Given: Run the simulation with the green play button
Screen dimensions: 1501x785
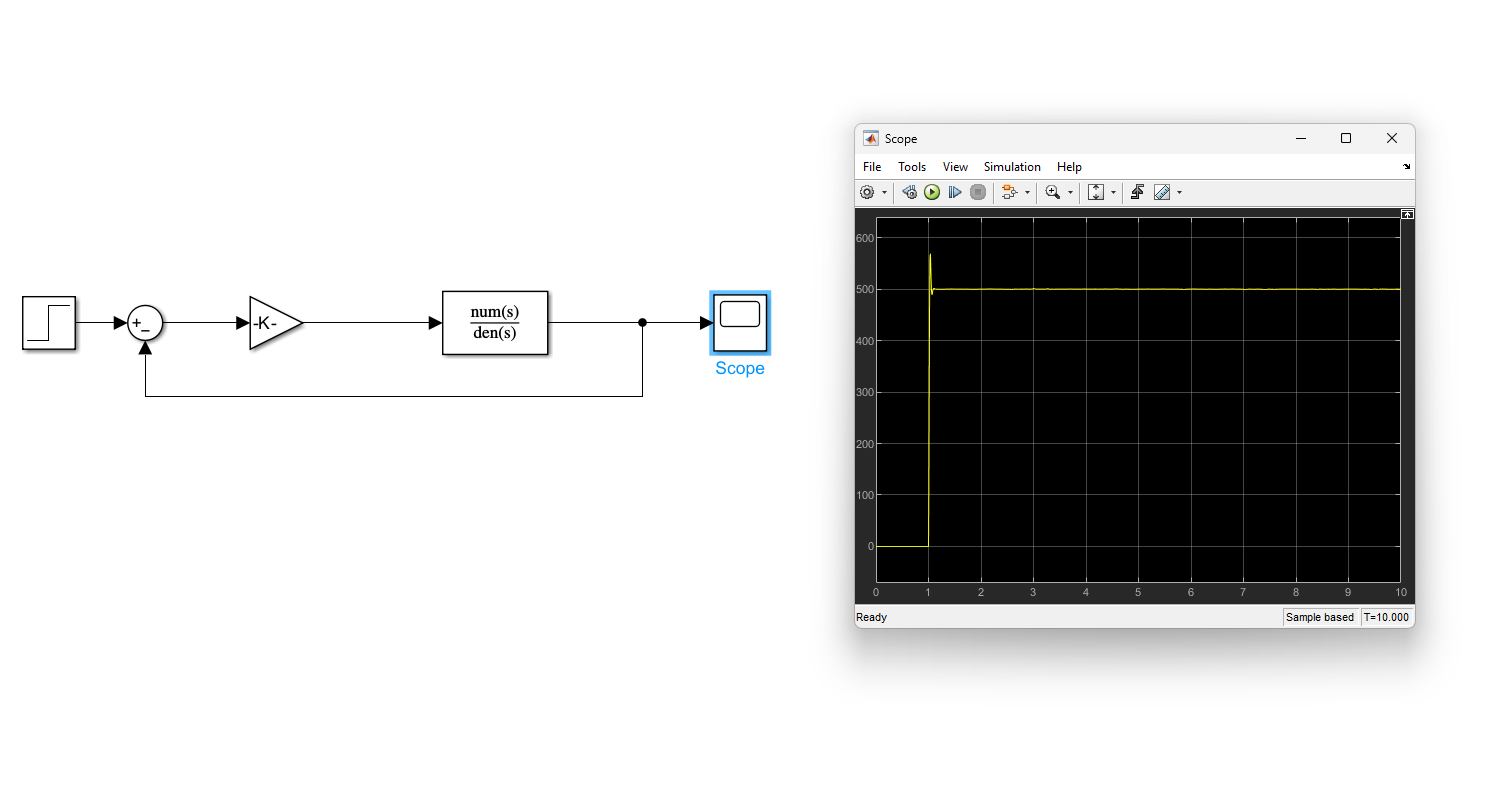Looking at the screenshot, I should [932, 192].
